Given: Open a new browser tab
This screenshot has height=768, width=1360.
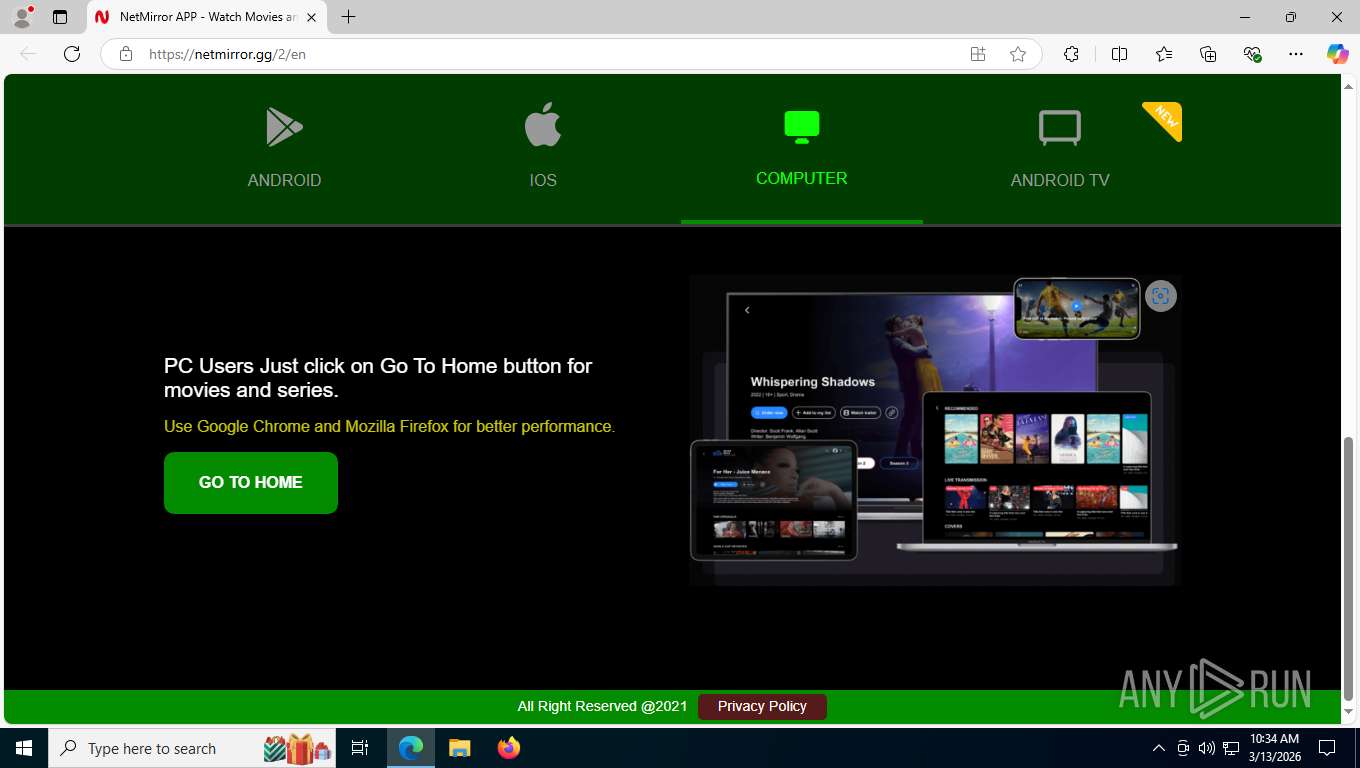Looking at the screenshot, I should tap(348, 17).
